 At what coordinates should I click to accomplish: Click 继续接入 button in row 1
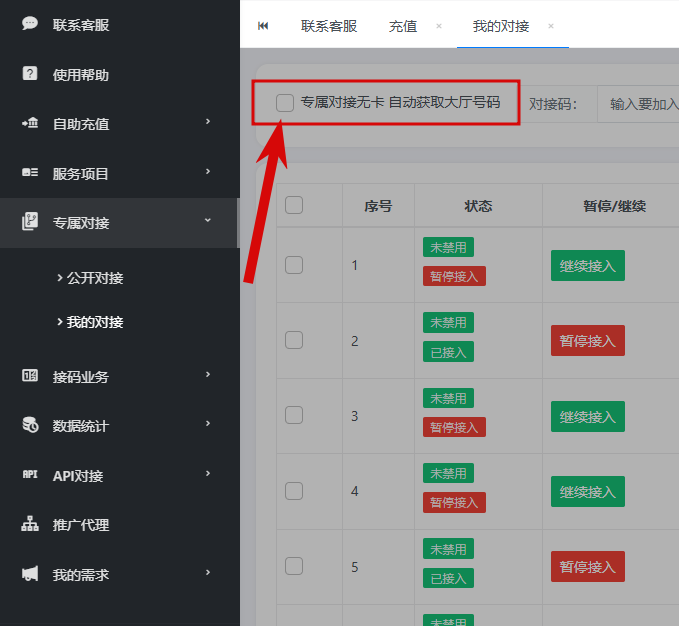[x=588, y=265]
